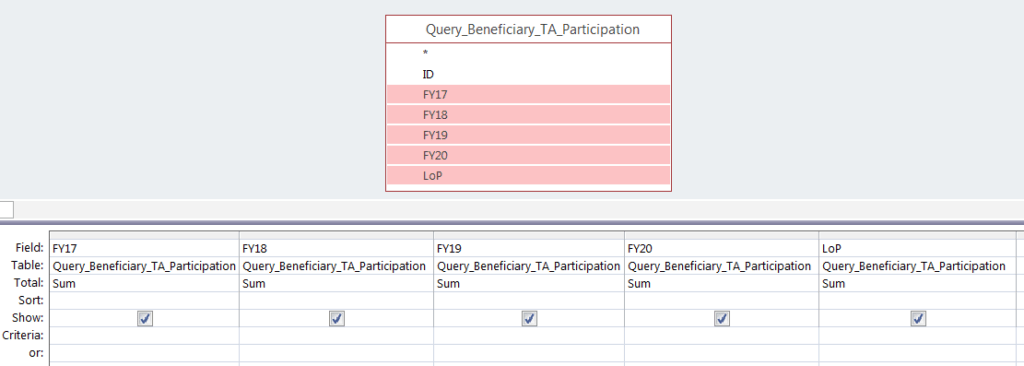Select FY18 column via its column selector bar
This screenshot has height=366, width=1024.
click(x=336, y=235)
